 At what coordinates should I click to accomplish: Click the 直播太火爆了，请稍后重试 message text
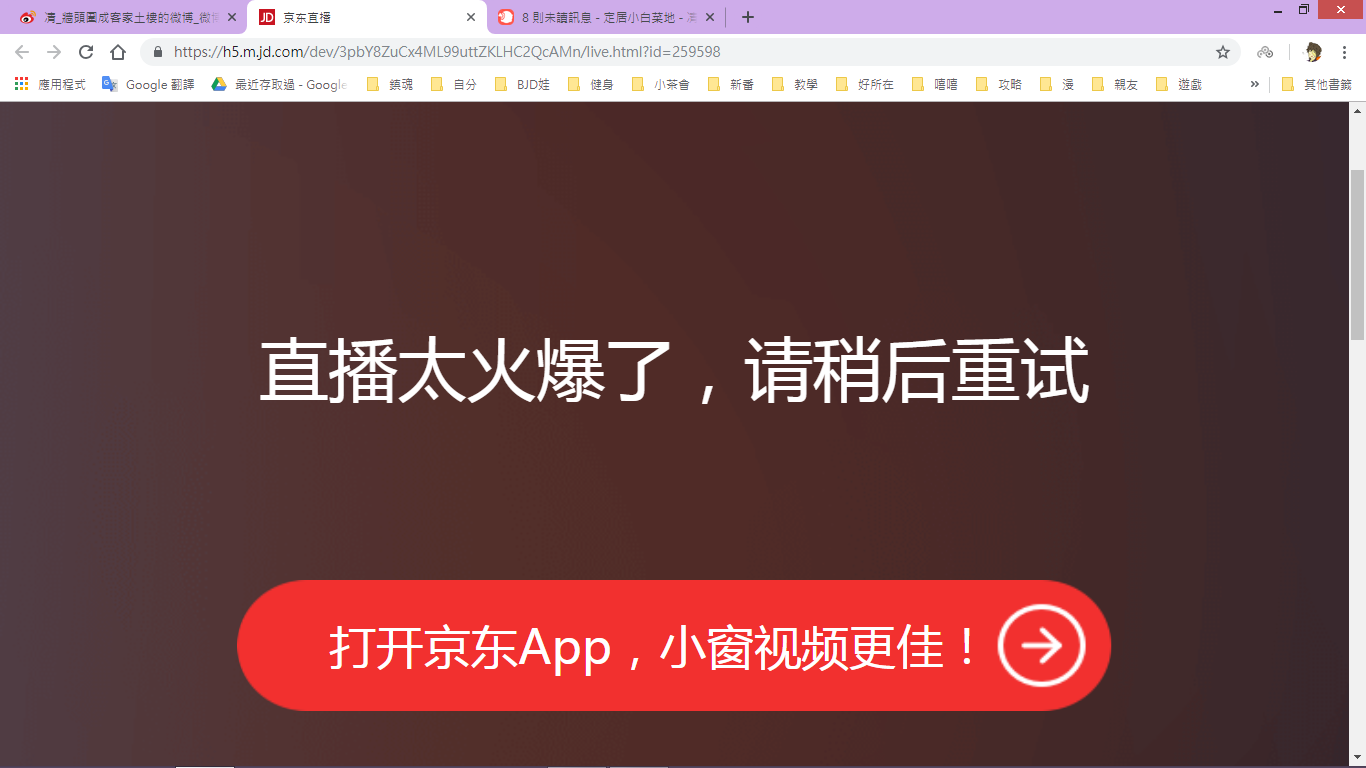click(x=674, y=372)
